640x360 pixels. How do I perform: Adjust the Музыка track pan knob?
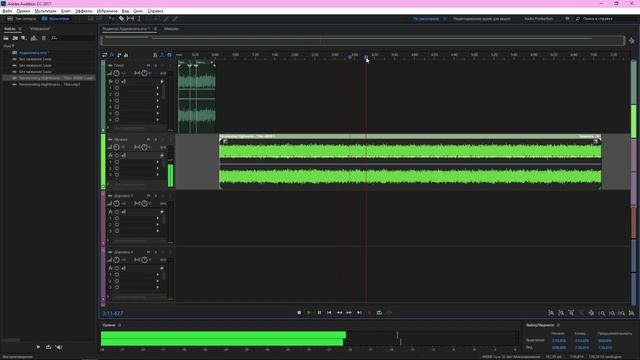(144, 147)
